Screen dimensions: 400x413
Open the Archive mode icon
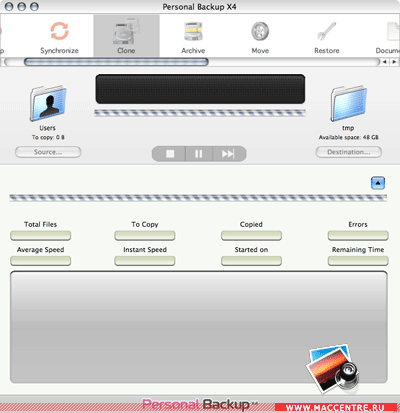tap(193, 31)
